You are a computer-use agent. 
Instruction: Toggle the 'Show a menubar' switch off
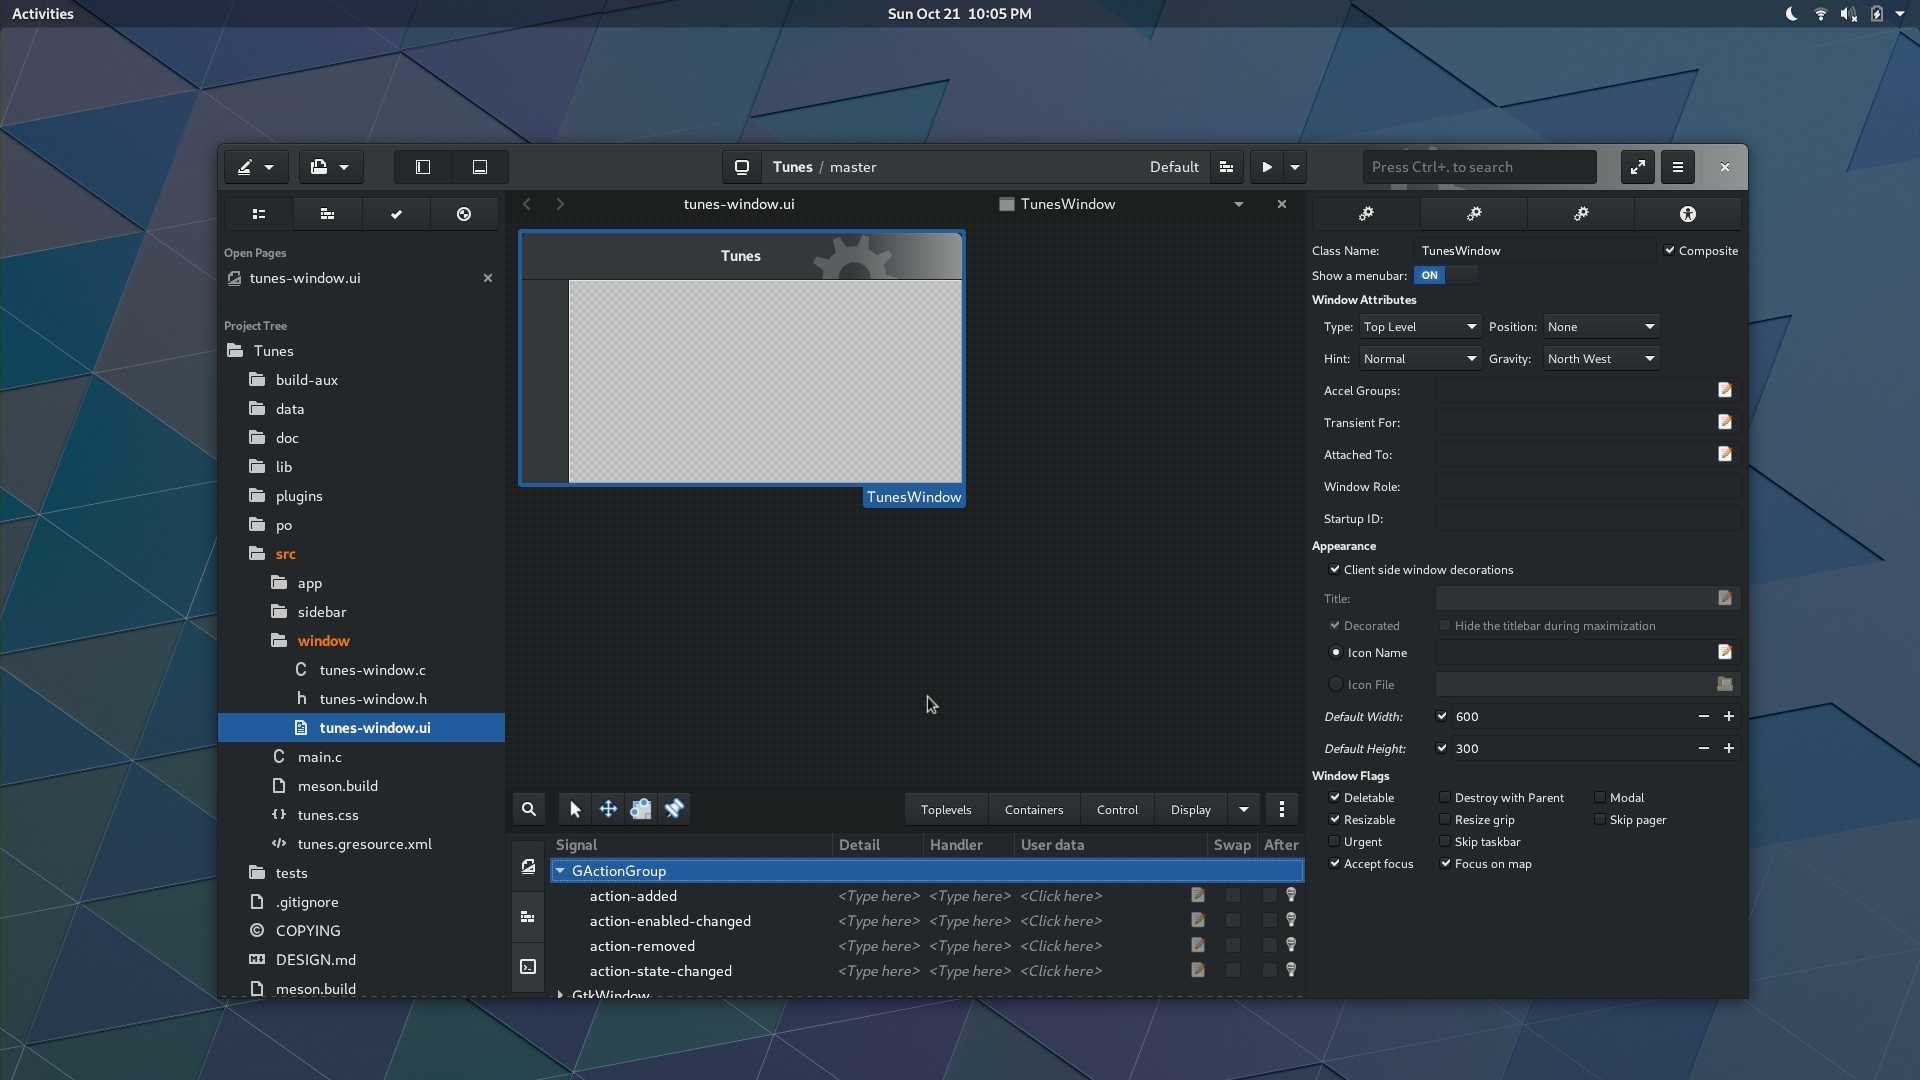pyautogui.click(x=1445, y=275)
